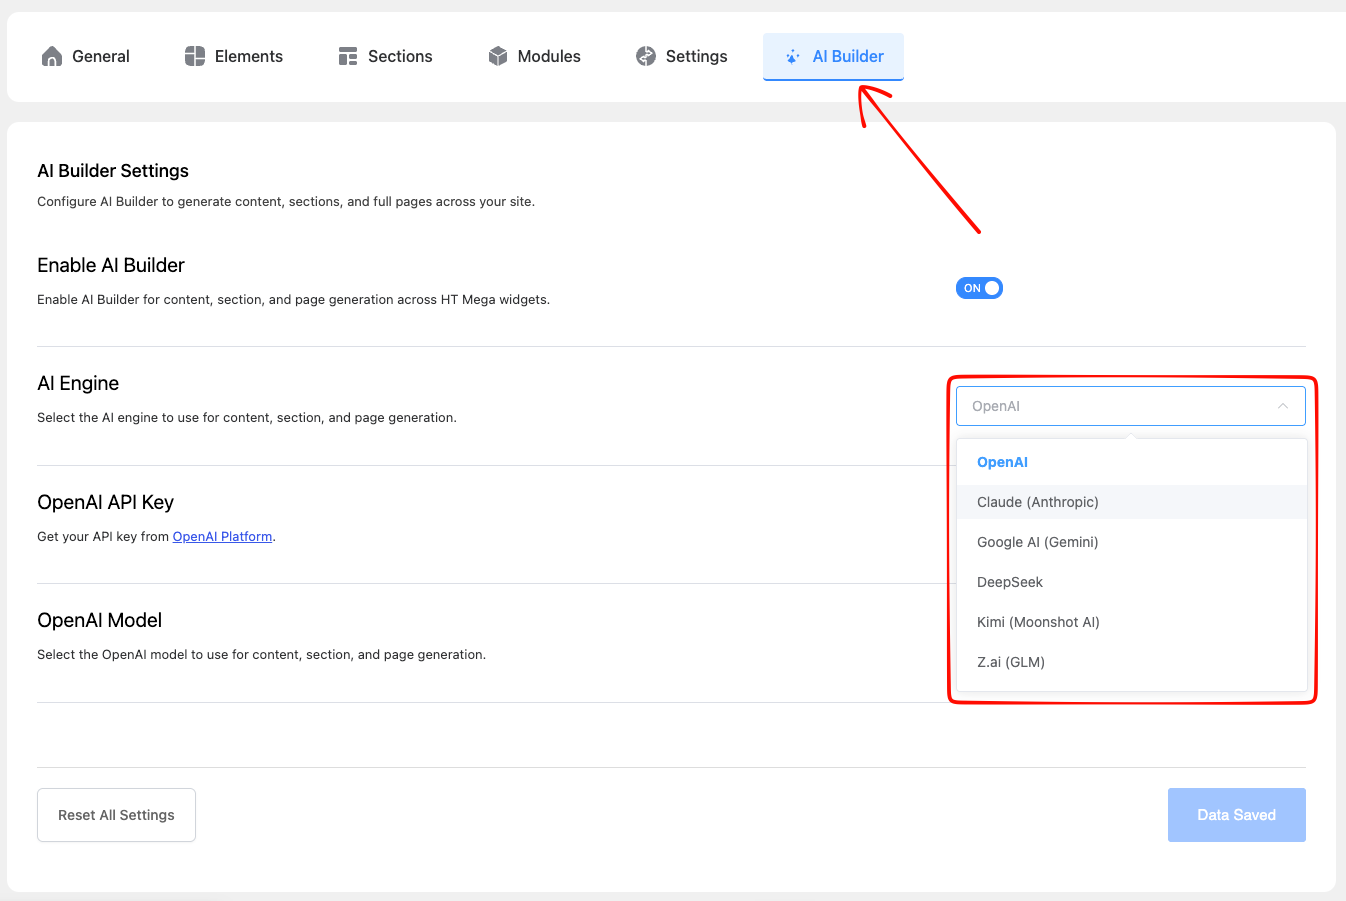The height and width of the screenshot is (901, 1346).
Task: Open the AI Engine dropdown field
Action: point(1131,406)
